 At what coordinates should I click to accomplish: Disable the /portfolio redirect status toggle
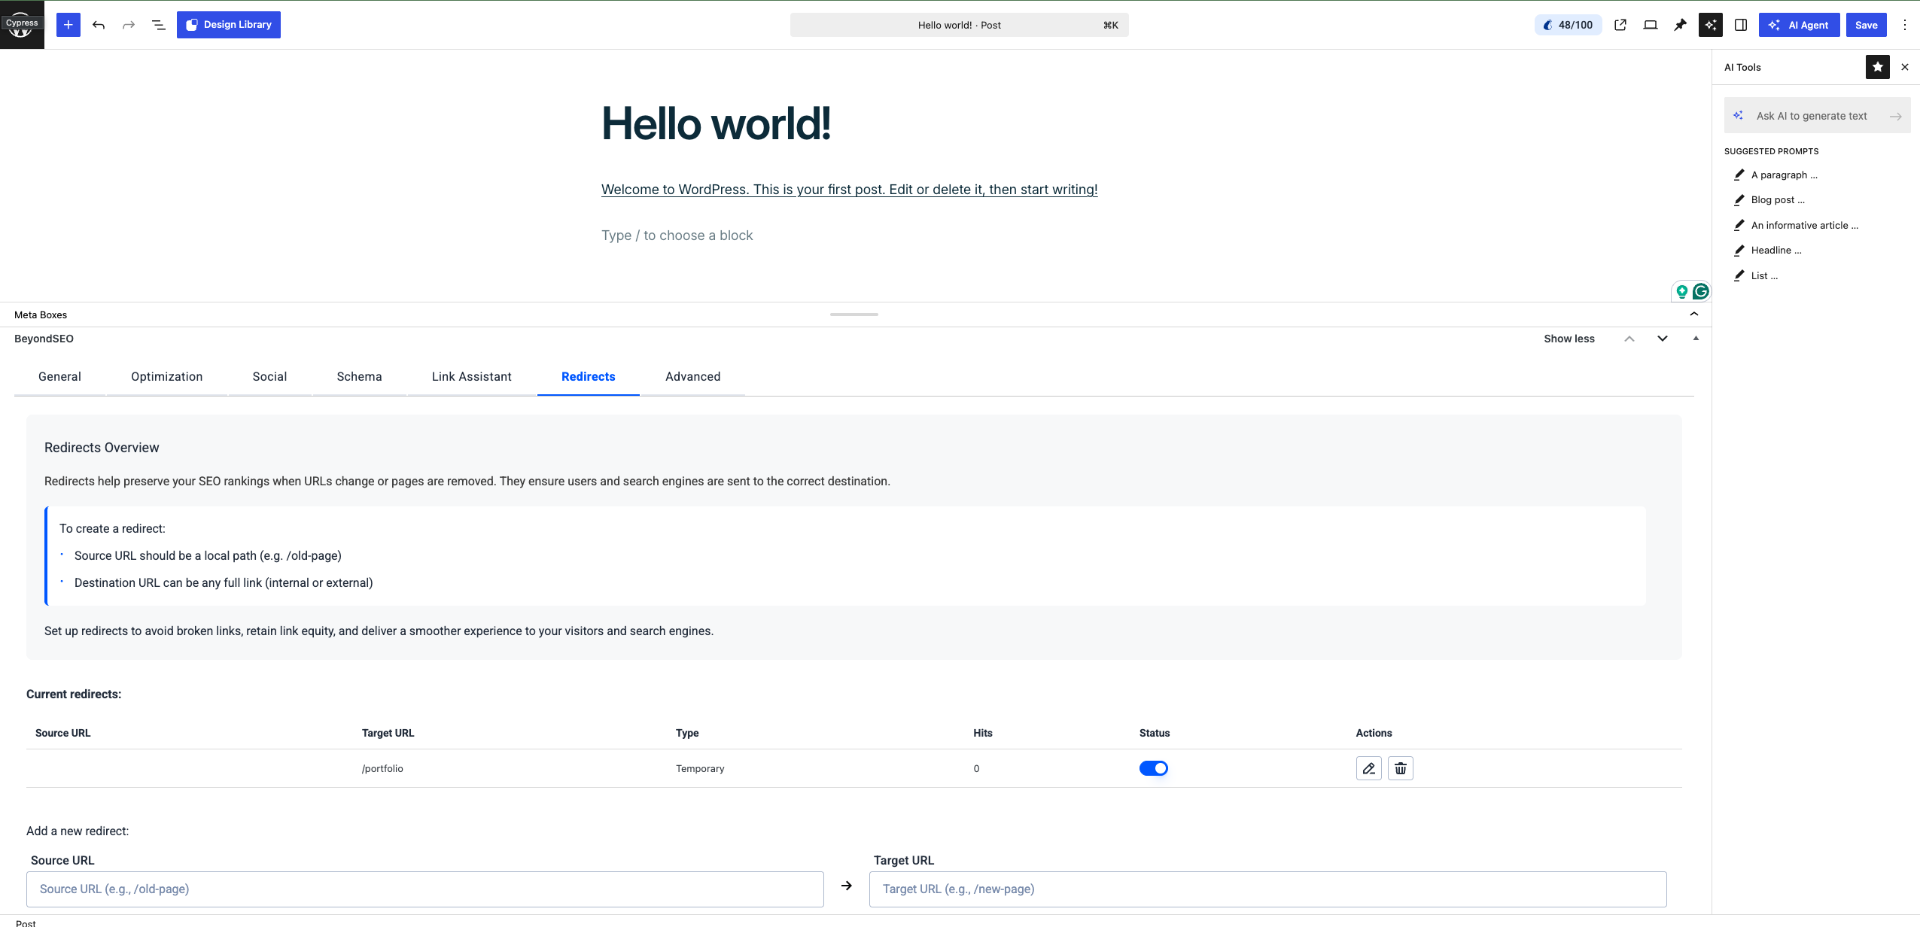pos(1153,768)
